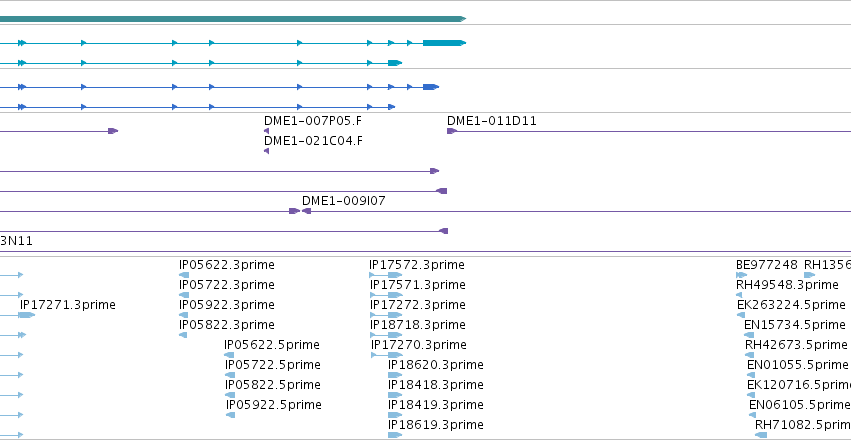The width and height of the screenshot is (851, 440).
Task: Select the purple arrow glyph under DME1-021C04.F
Action: [x=266, y=151]
